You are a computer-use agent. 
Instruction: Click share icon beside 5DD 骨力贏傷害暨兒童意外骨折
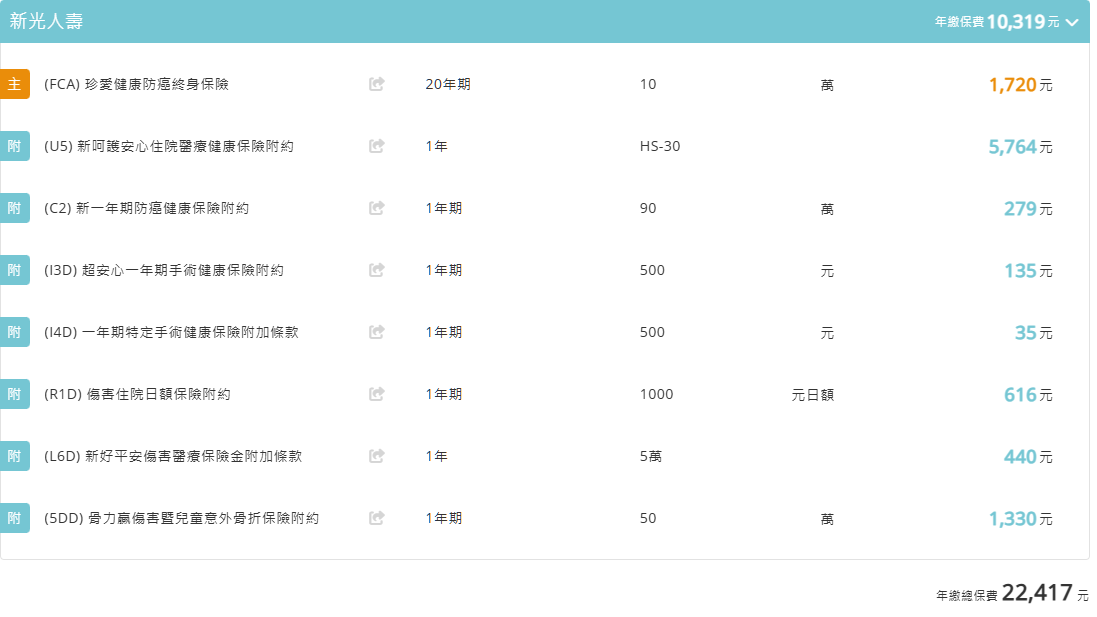376,518
